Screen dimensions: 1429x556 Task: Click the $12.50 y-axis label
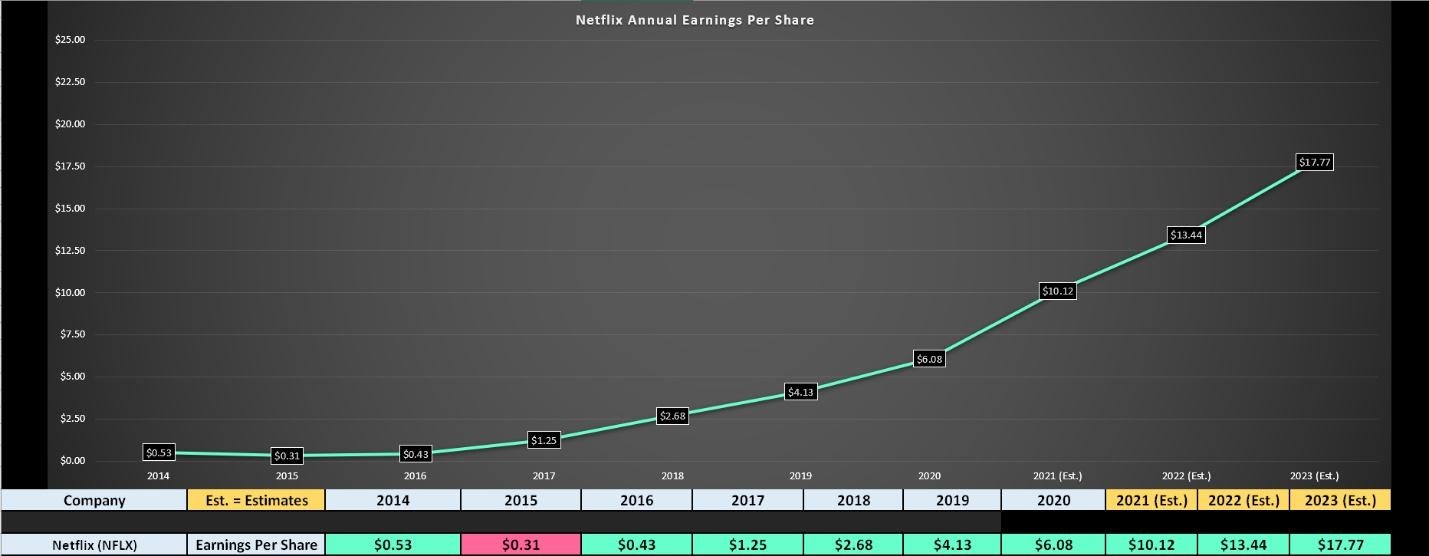coord(70,250)
